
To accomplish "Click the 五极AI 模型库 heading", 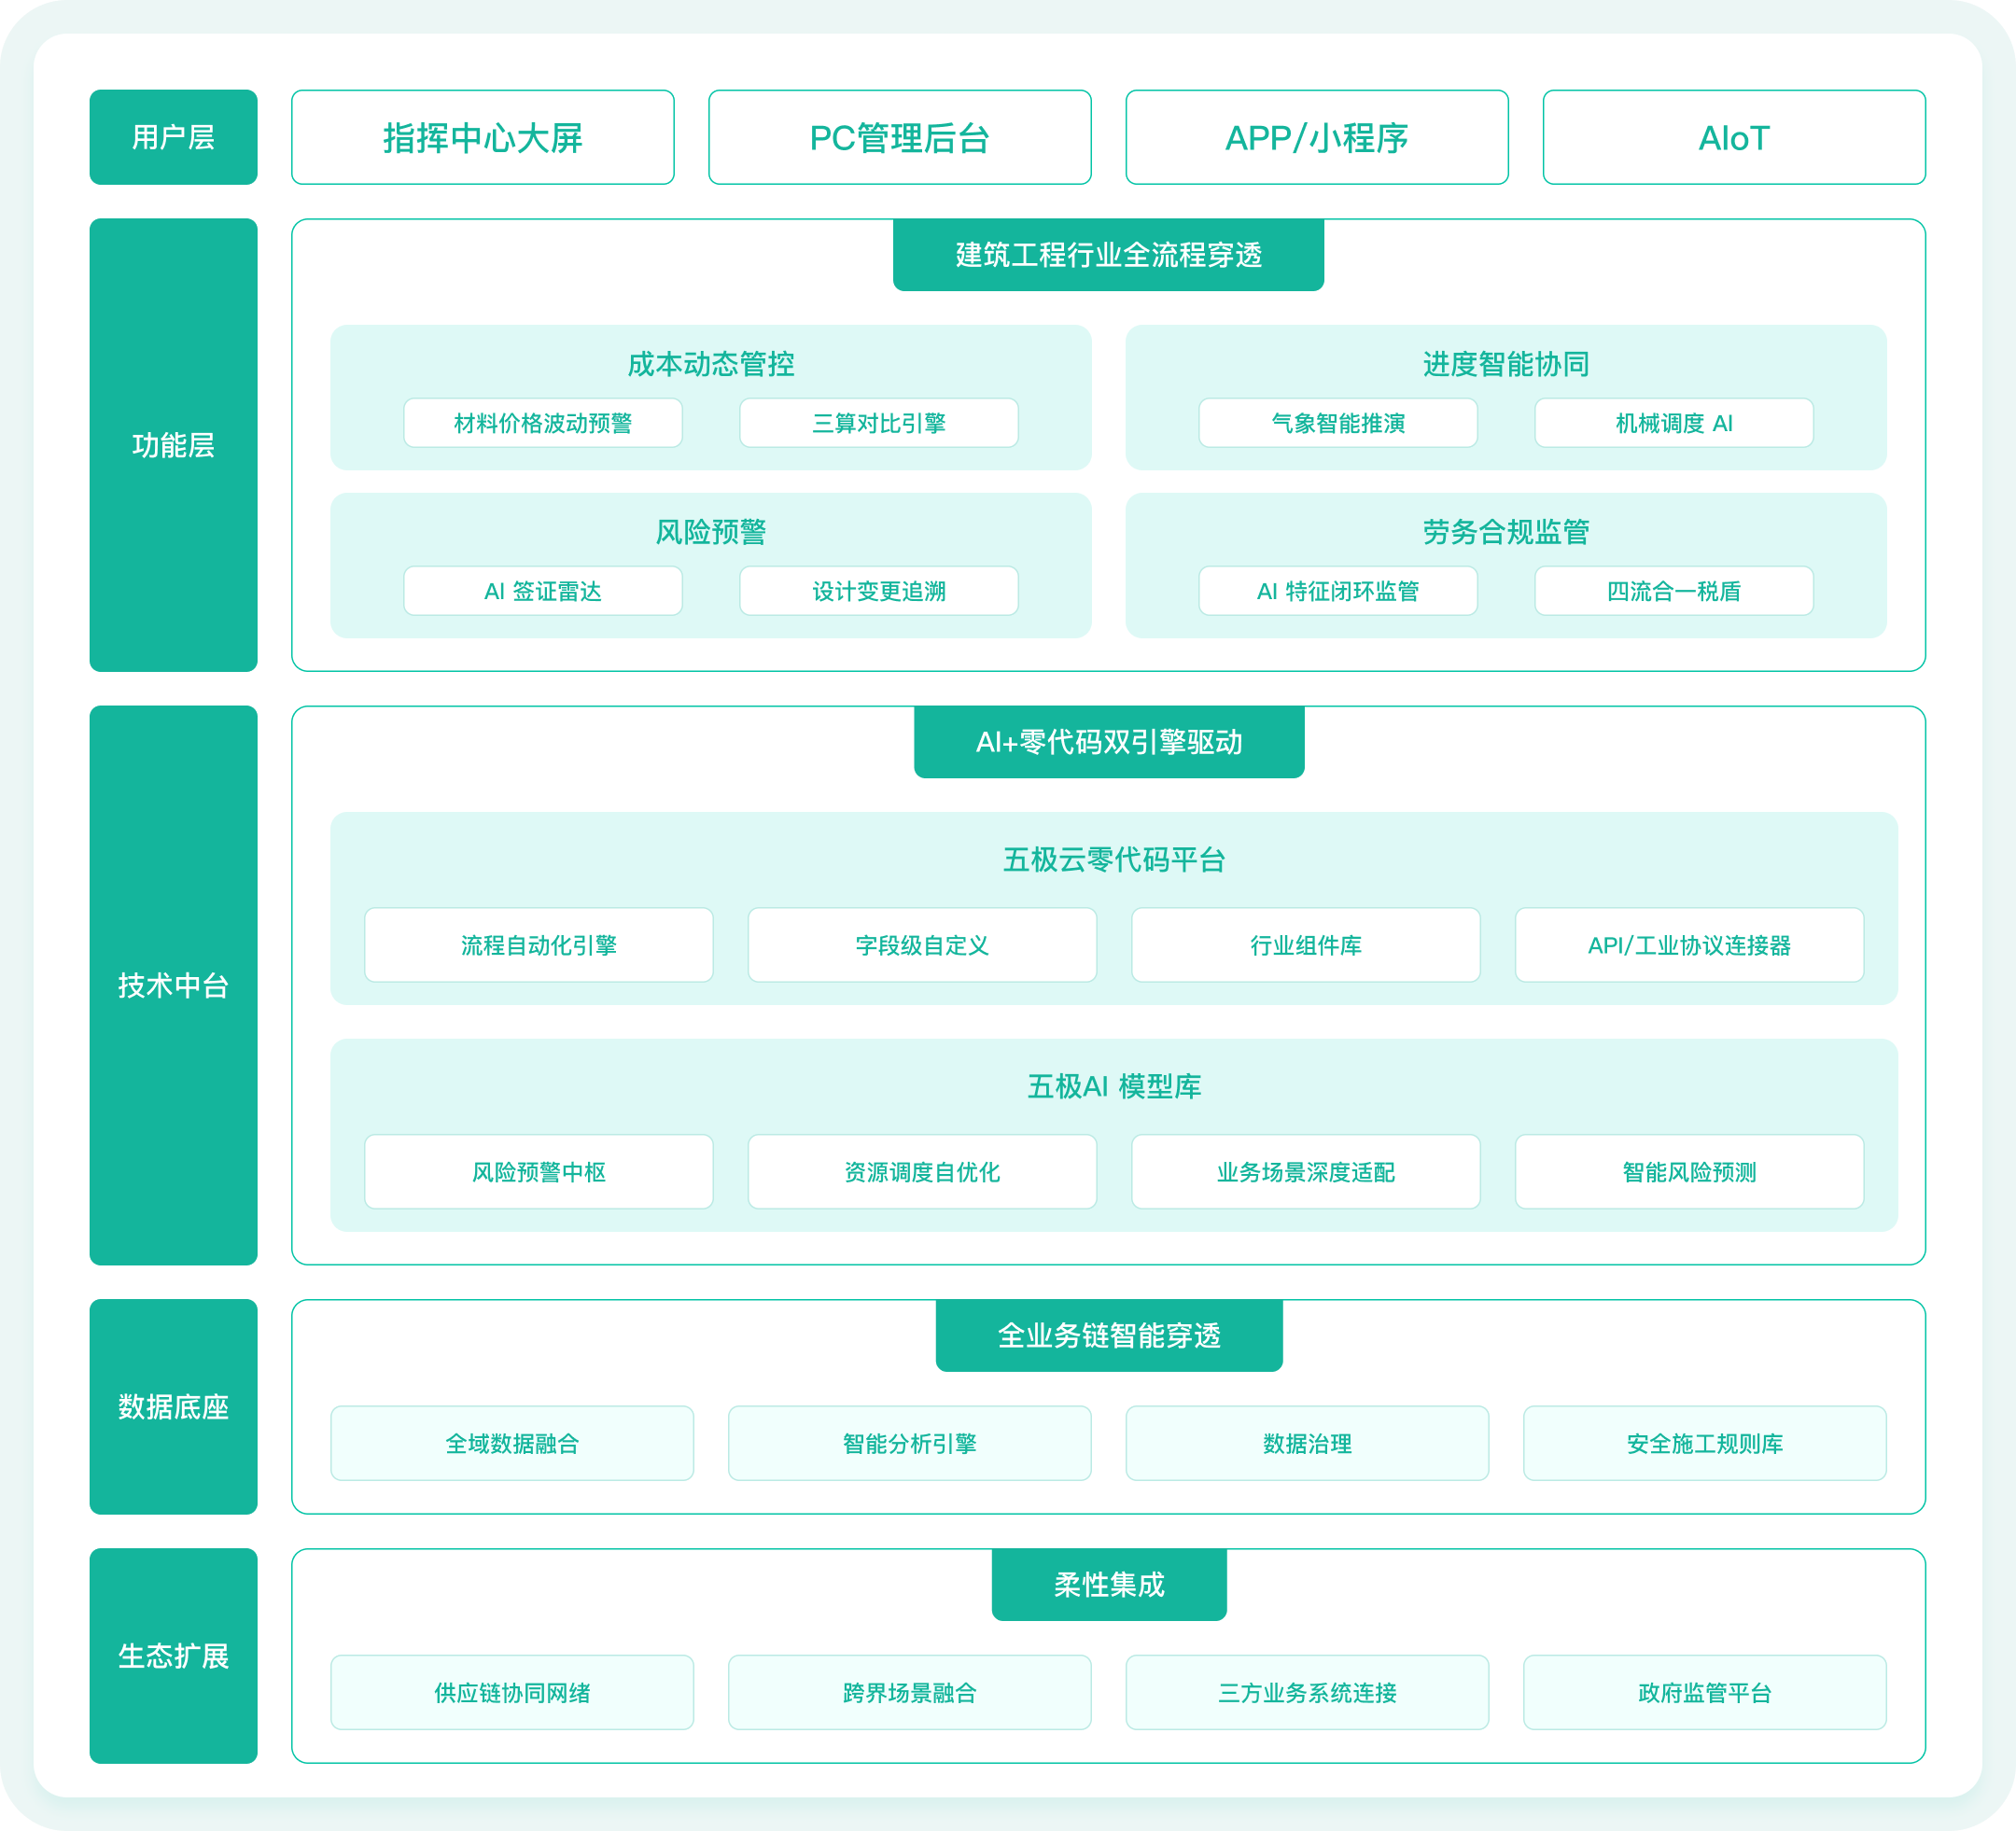I will click(x=1114, y=1087).
